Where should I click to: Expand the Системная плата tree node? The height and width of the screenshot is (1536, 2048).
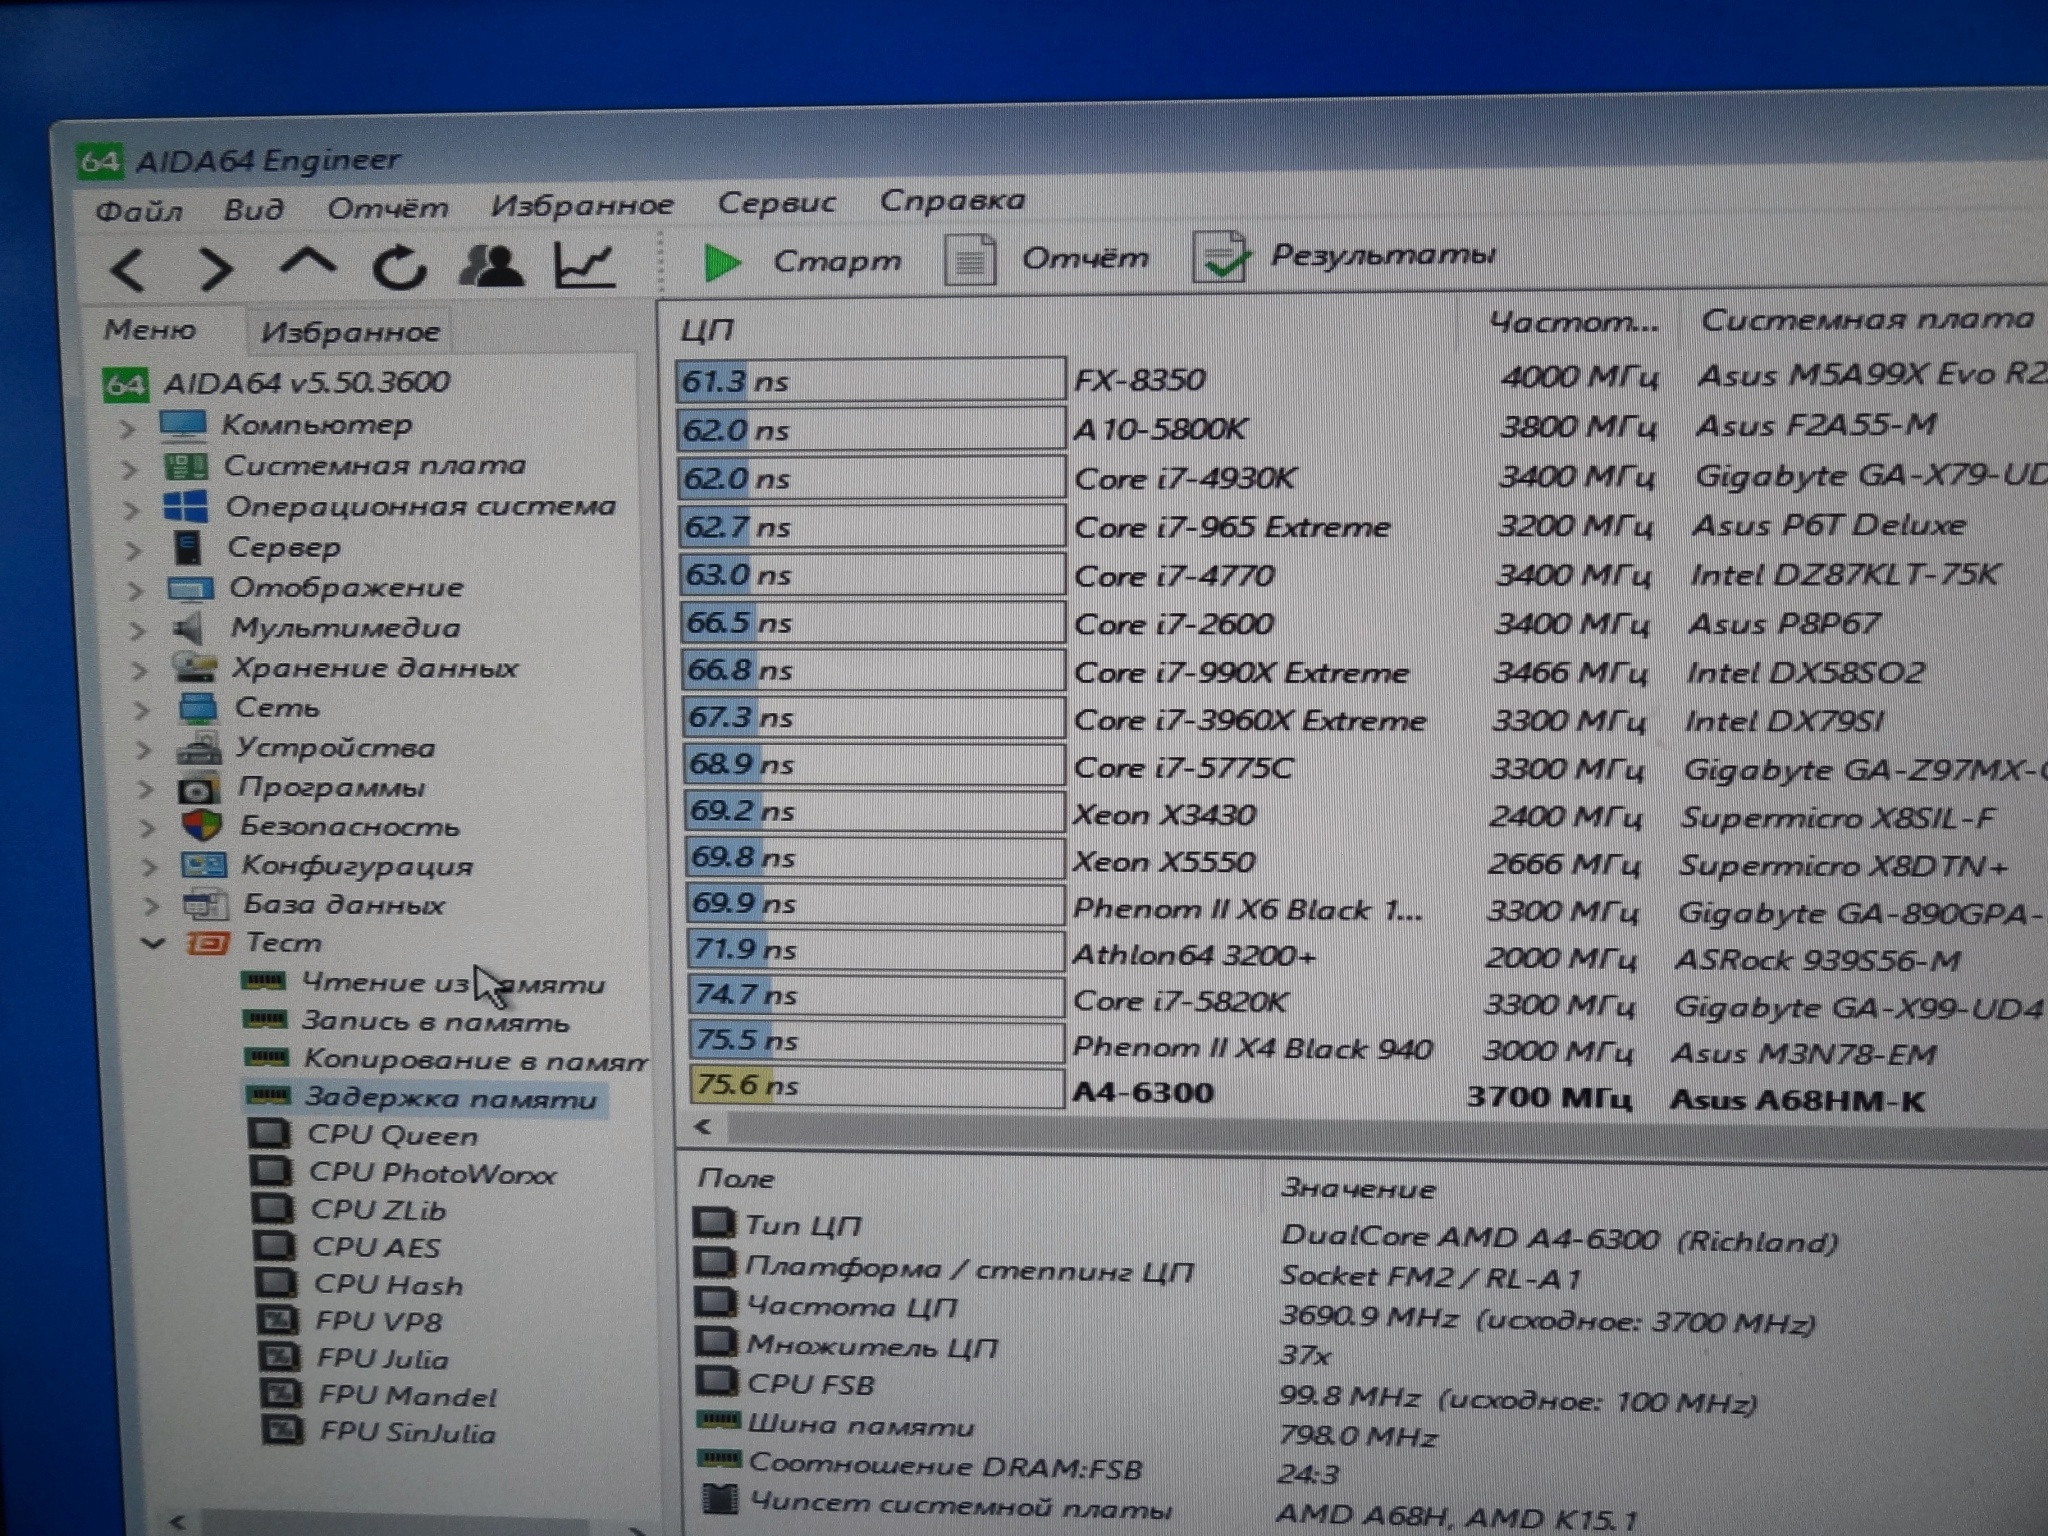(129, 469)
